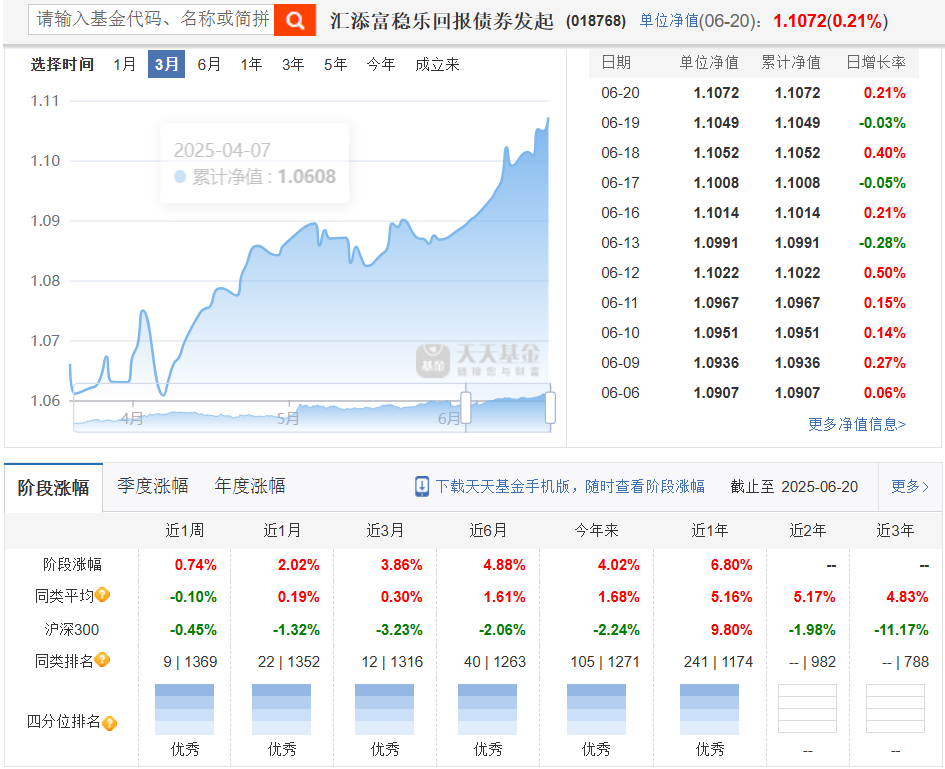Switch to the 阶段涨幅 tab

click(53, 488)
